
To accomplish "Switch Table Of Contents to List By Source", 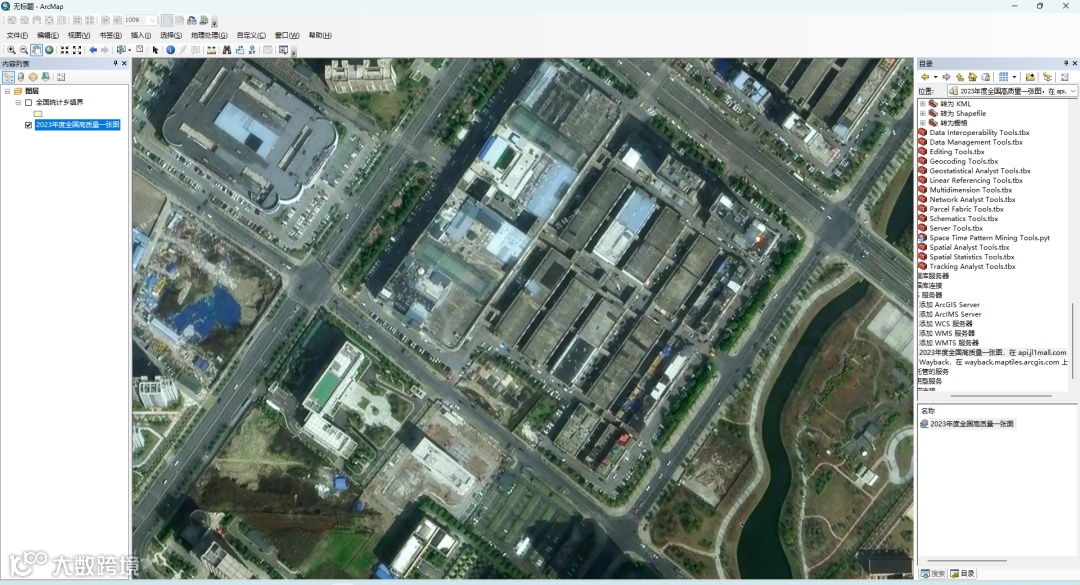I will click(20, 77).
